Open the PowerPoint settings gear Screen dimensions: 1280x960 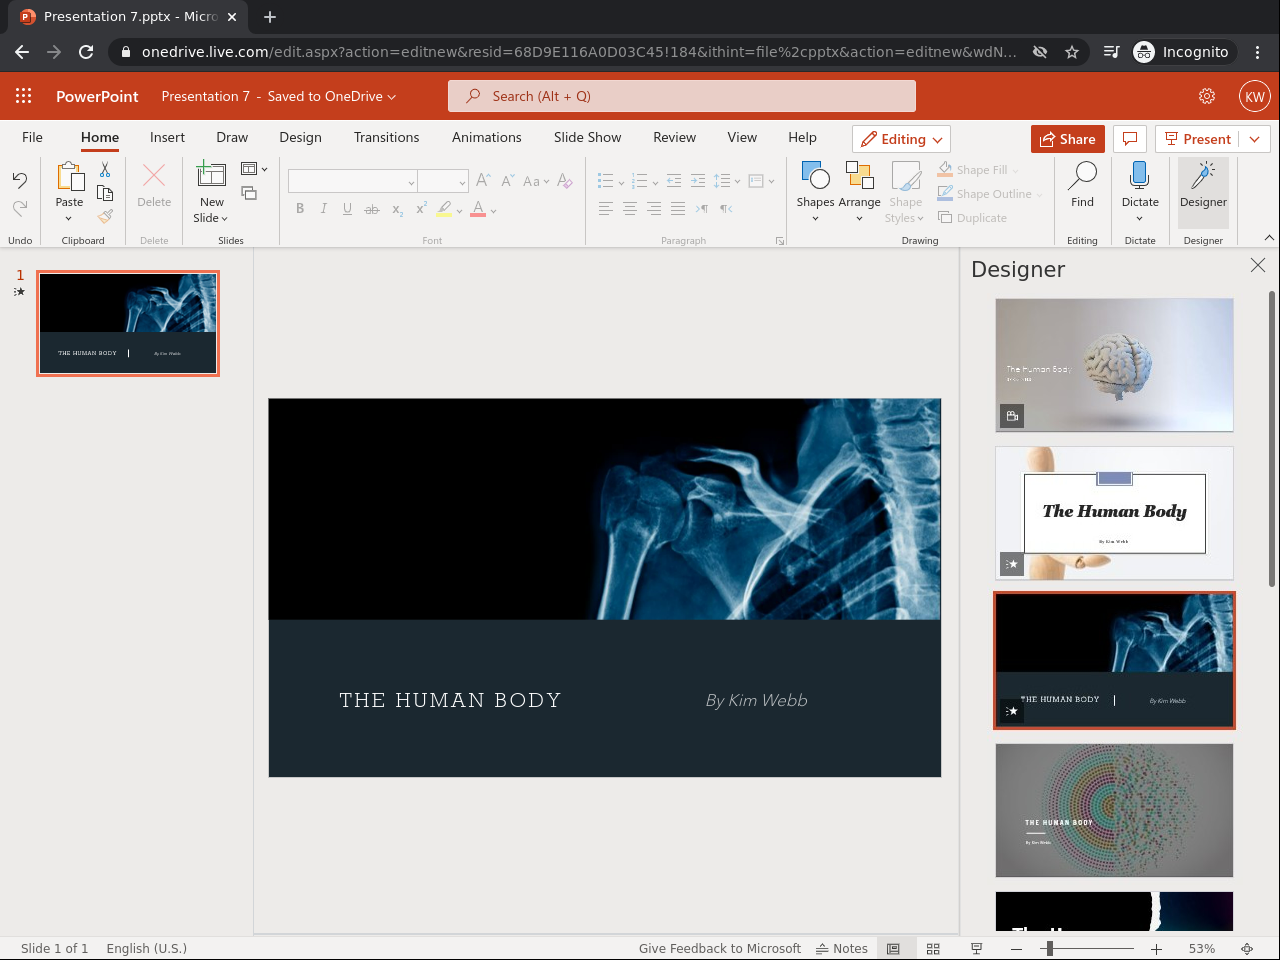(1207, 96)
